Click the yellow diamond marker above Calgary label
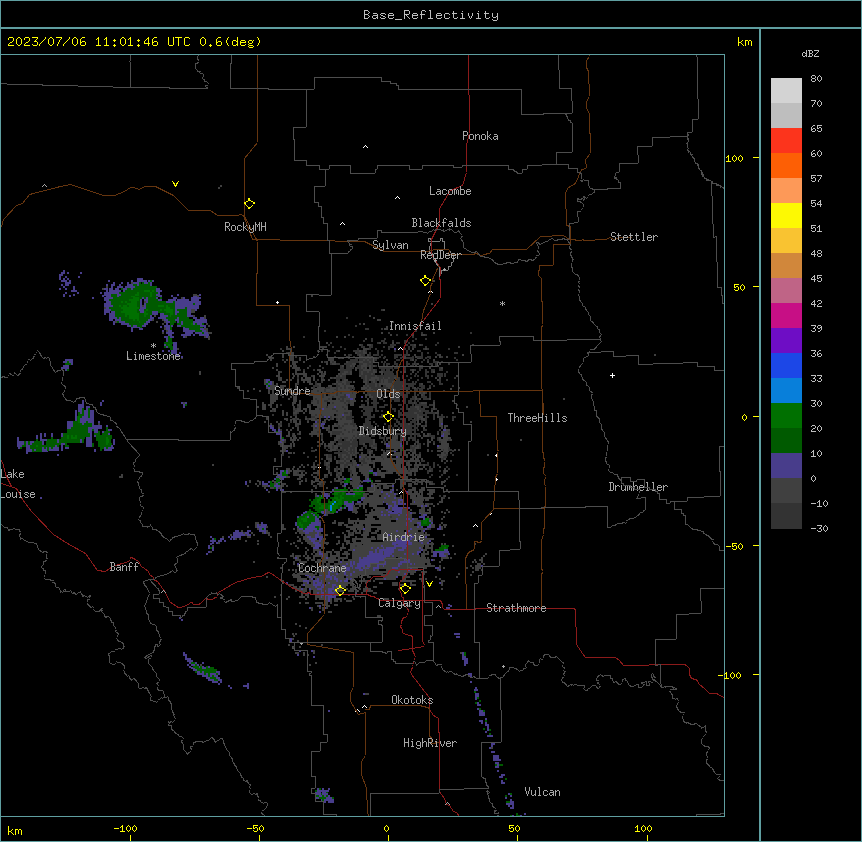 point(405,589)
